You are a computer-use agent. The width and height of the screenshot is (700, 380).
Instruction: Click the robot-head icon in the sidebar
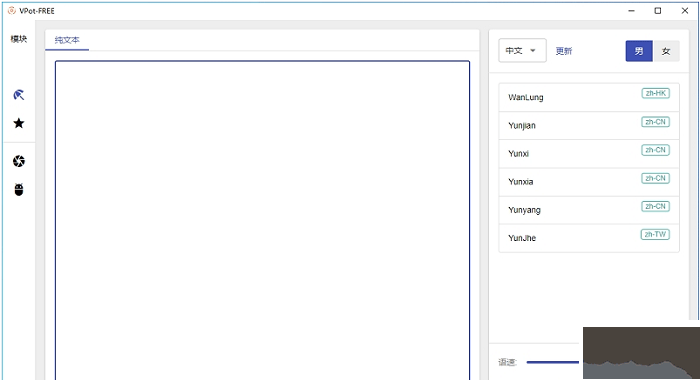(x=18, y=190)
